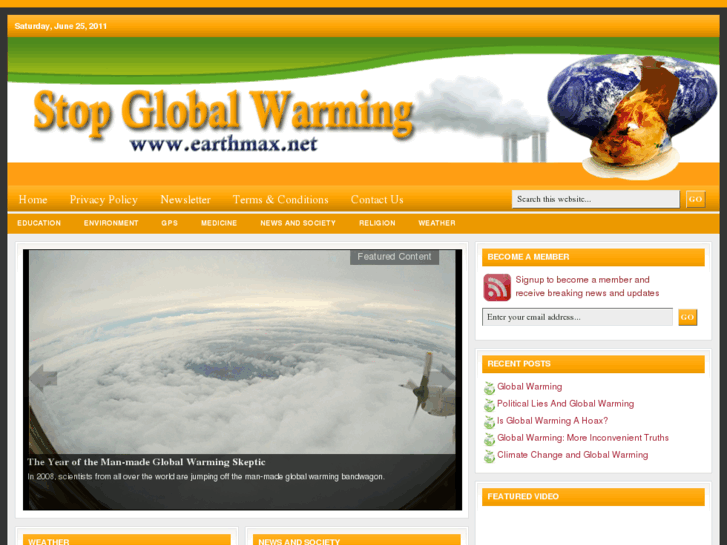This screenshot has width=727, height=545.
Task: Click the email address input field
Action: [577, 317]
